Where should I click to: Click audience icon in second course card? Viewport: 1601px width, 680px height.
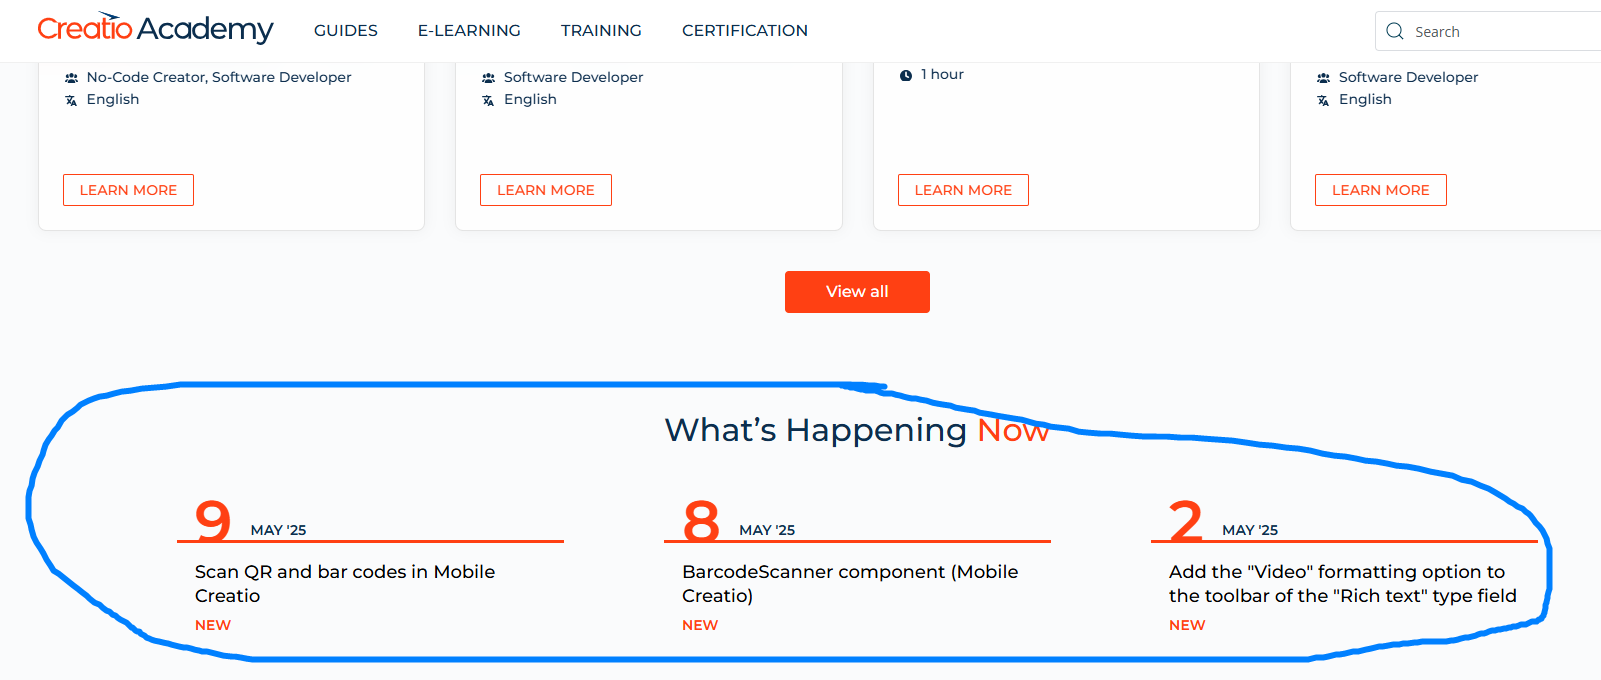click(x=488, y=78)
